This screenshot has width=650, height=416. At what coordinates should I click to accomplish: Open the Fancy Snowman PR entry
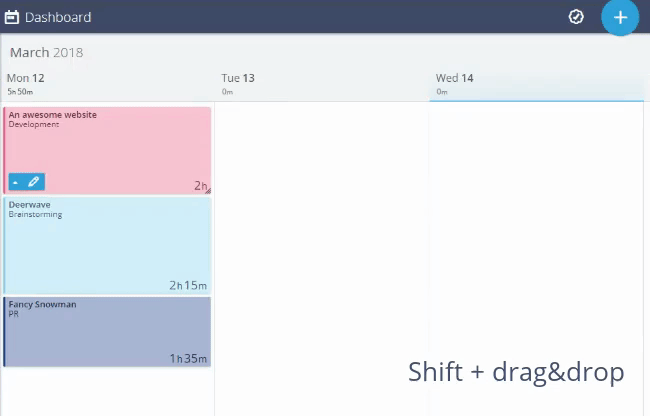(x=107, y=331)
